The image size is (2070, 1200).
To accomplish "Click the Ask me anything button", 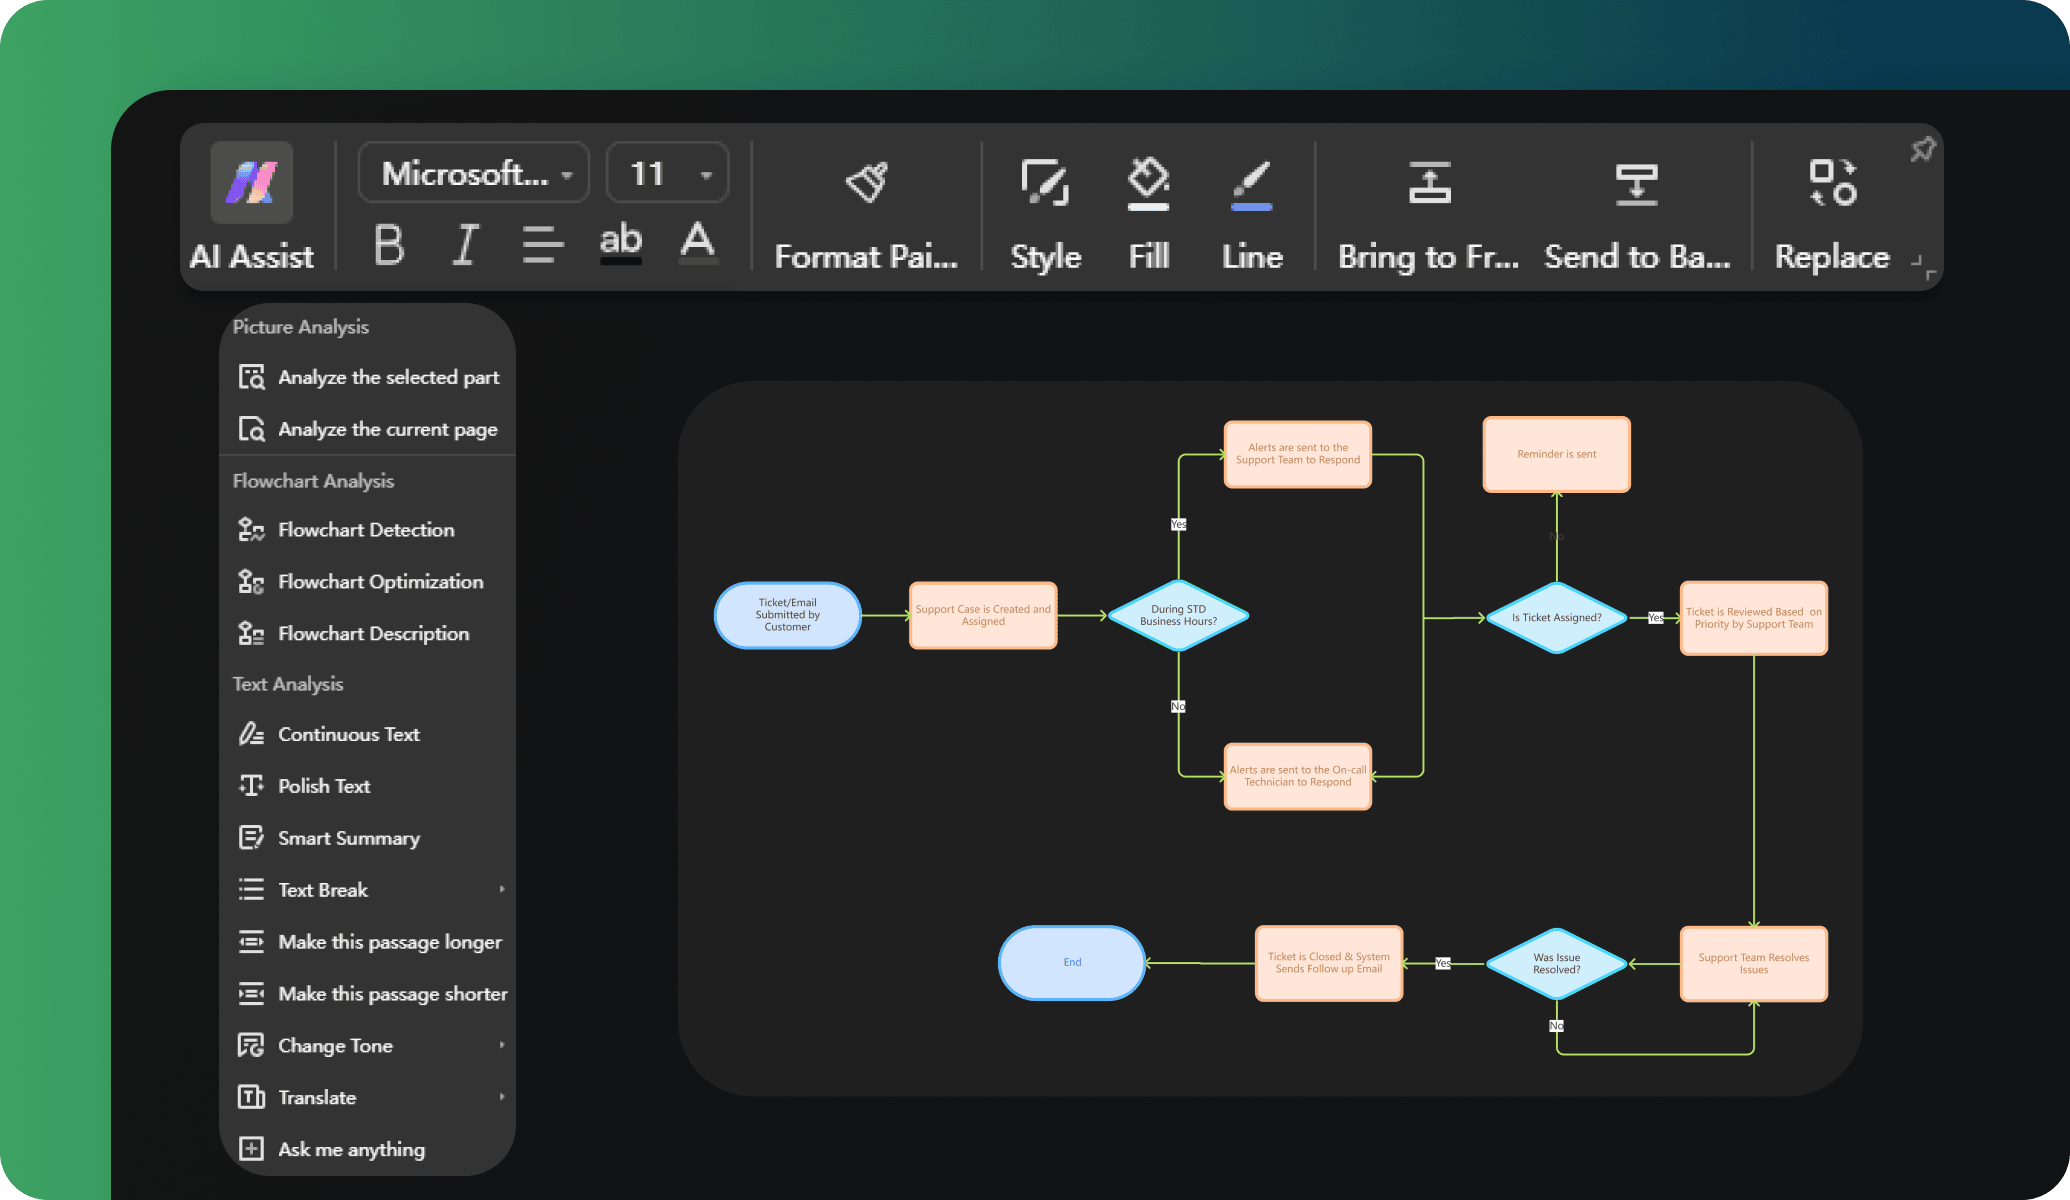I will 351,1147.
